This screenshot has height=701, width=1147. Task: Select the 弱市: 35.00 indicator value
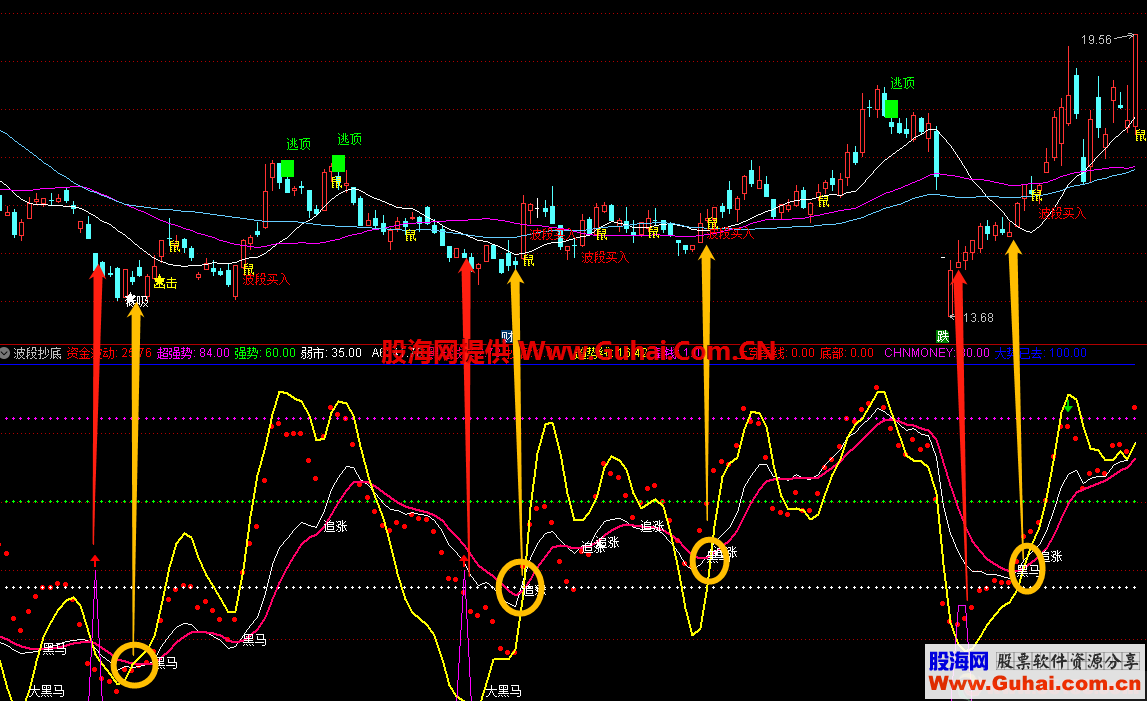tap(331, 353)
